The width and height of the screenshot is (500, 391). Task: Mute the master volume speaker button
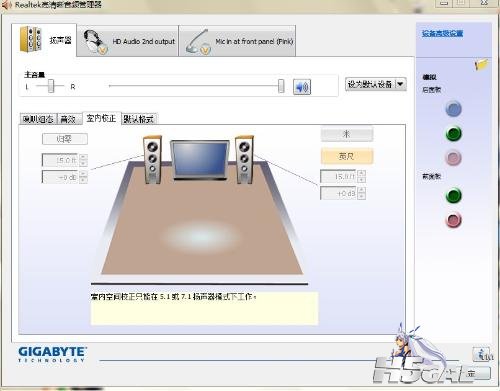(302, 87)
